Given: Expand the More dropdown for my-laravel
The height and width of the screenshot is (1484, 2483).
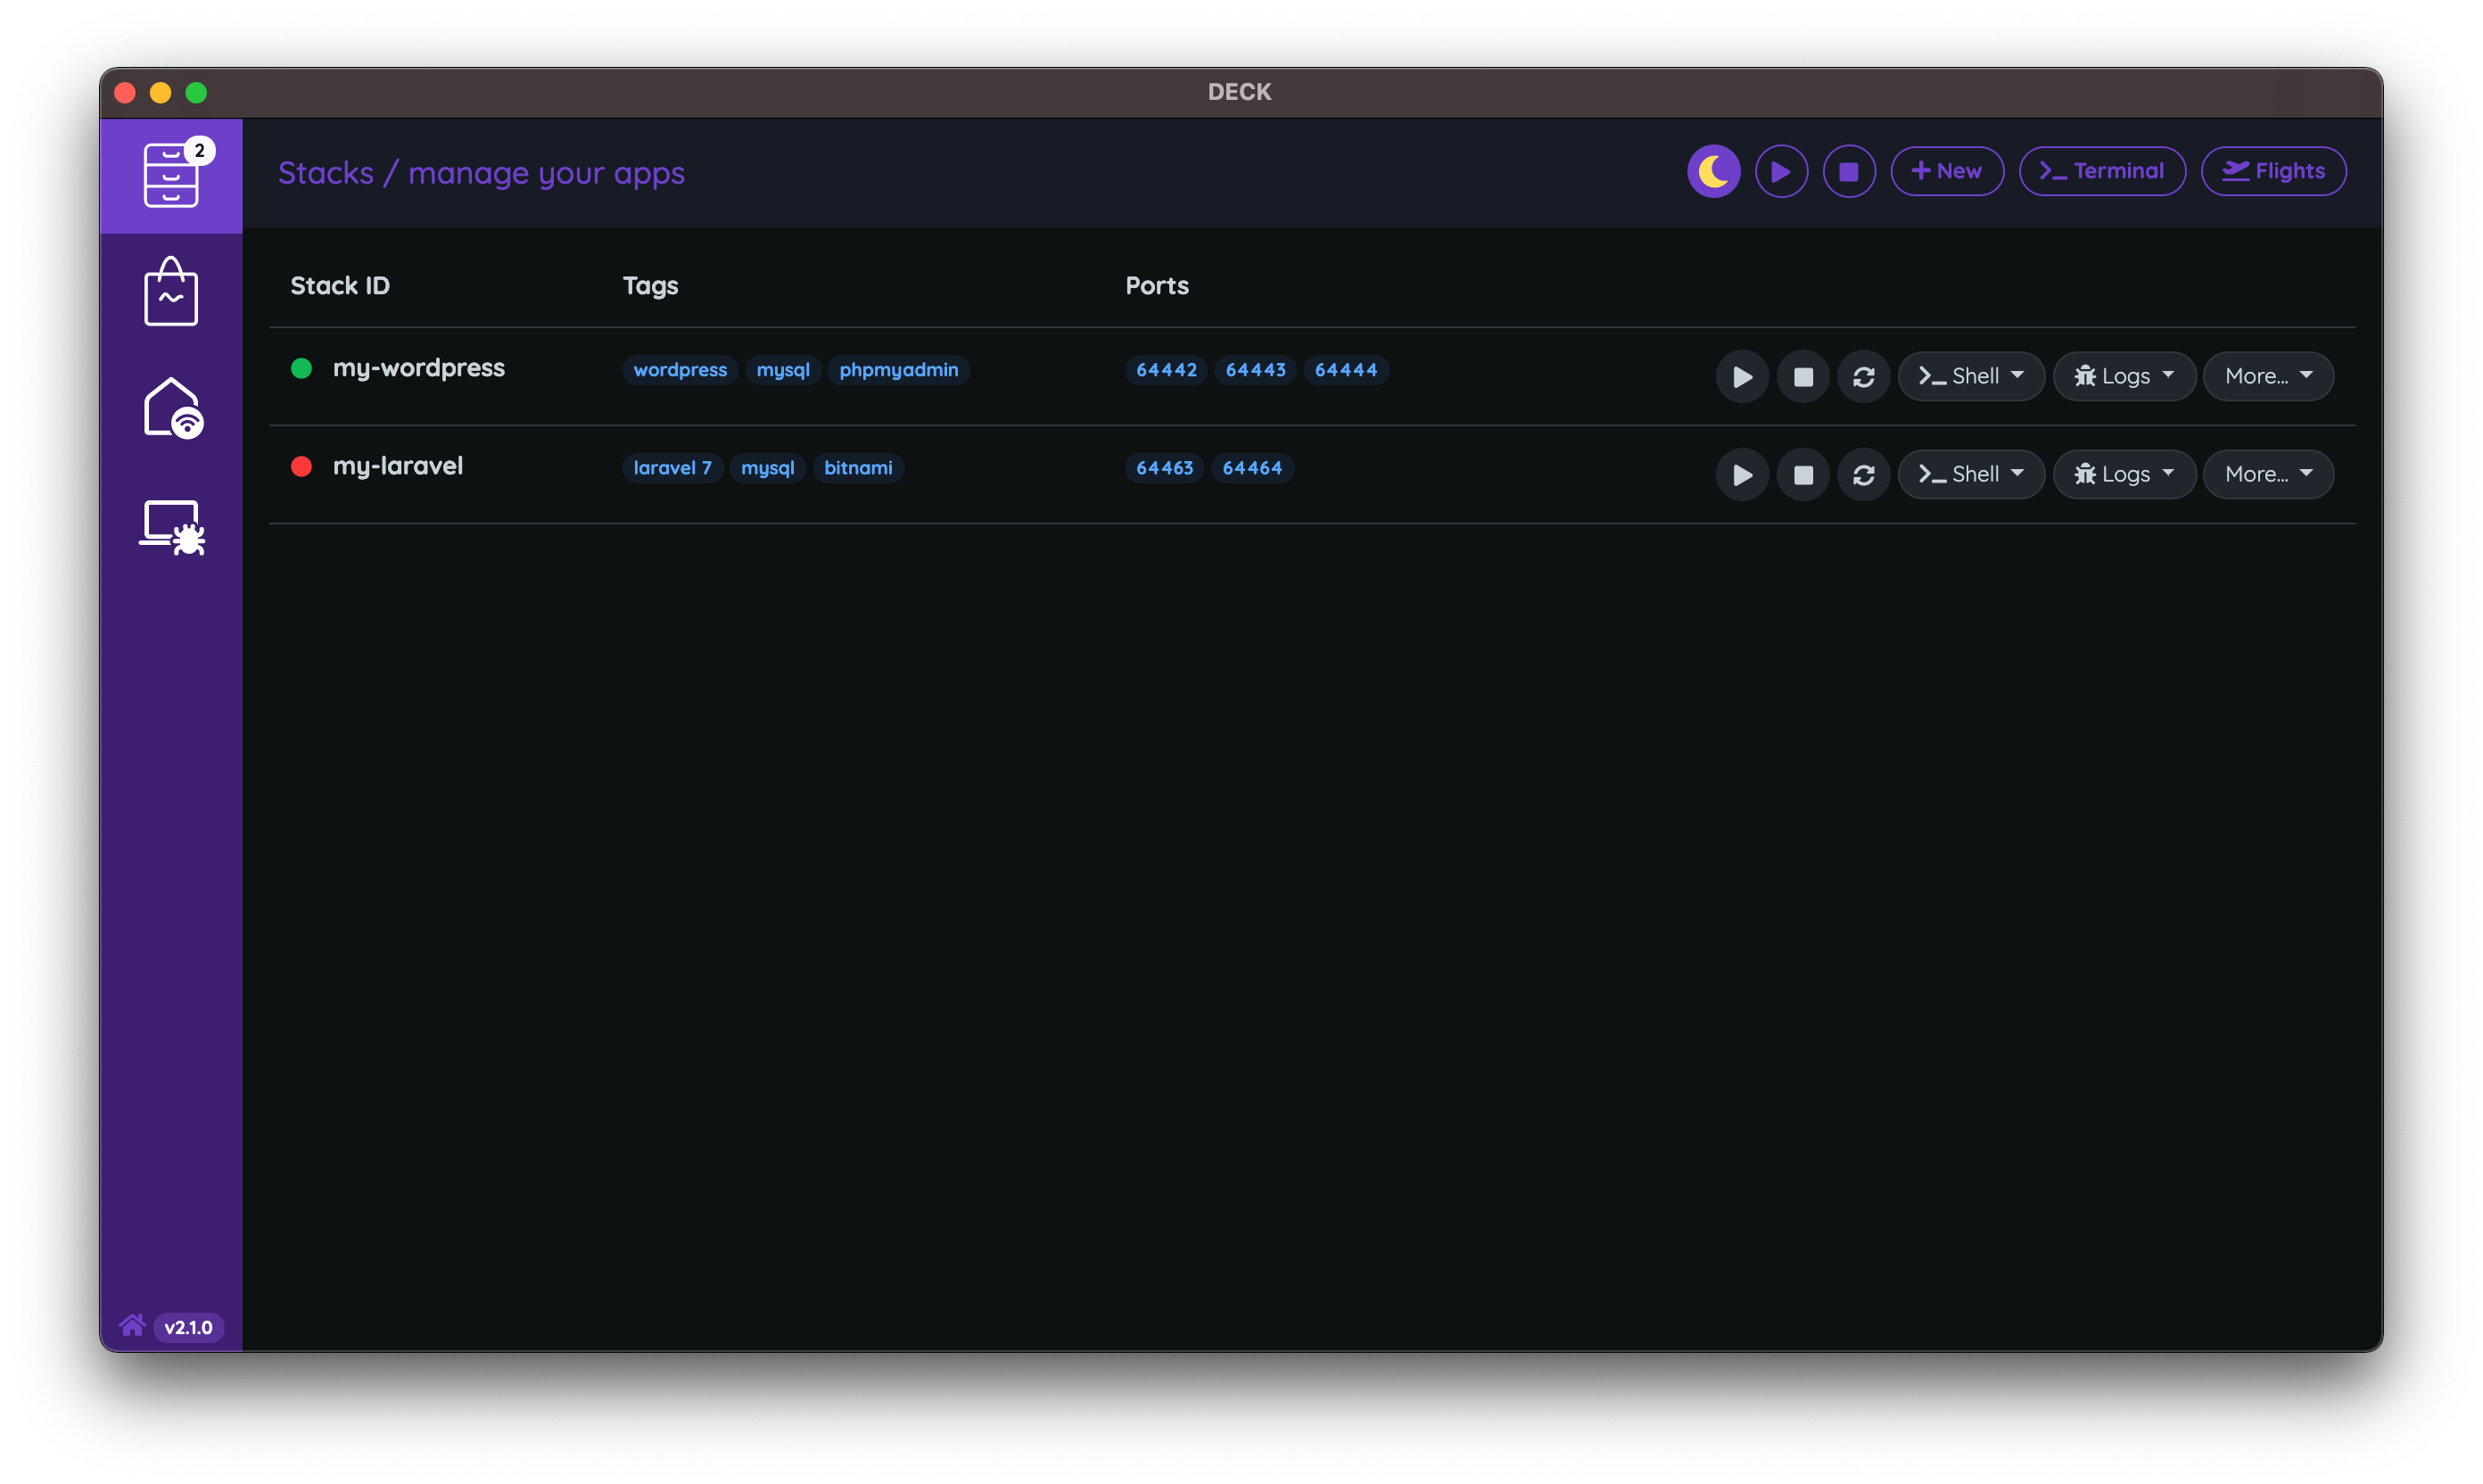Looking at the screenshot, I should pyautogui.click(x=2267, y=472).
